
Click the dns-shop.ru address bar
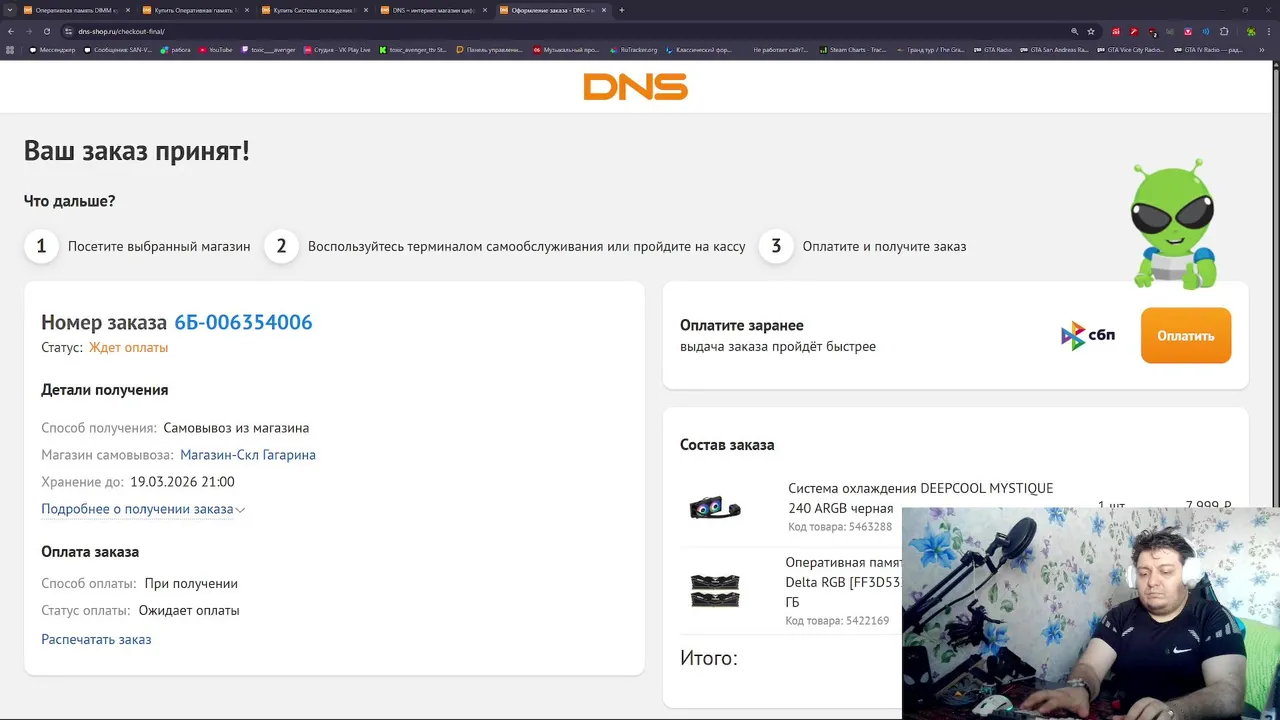click(560, 31)
